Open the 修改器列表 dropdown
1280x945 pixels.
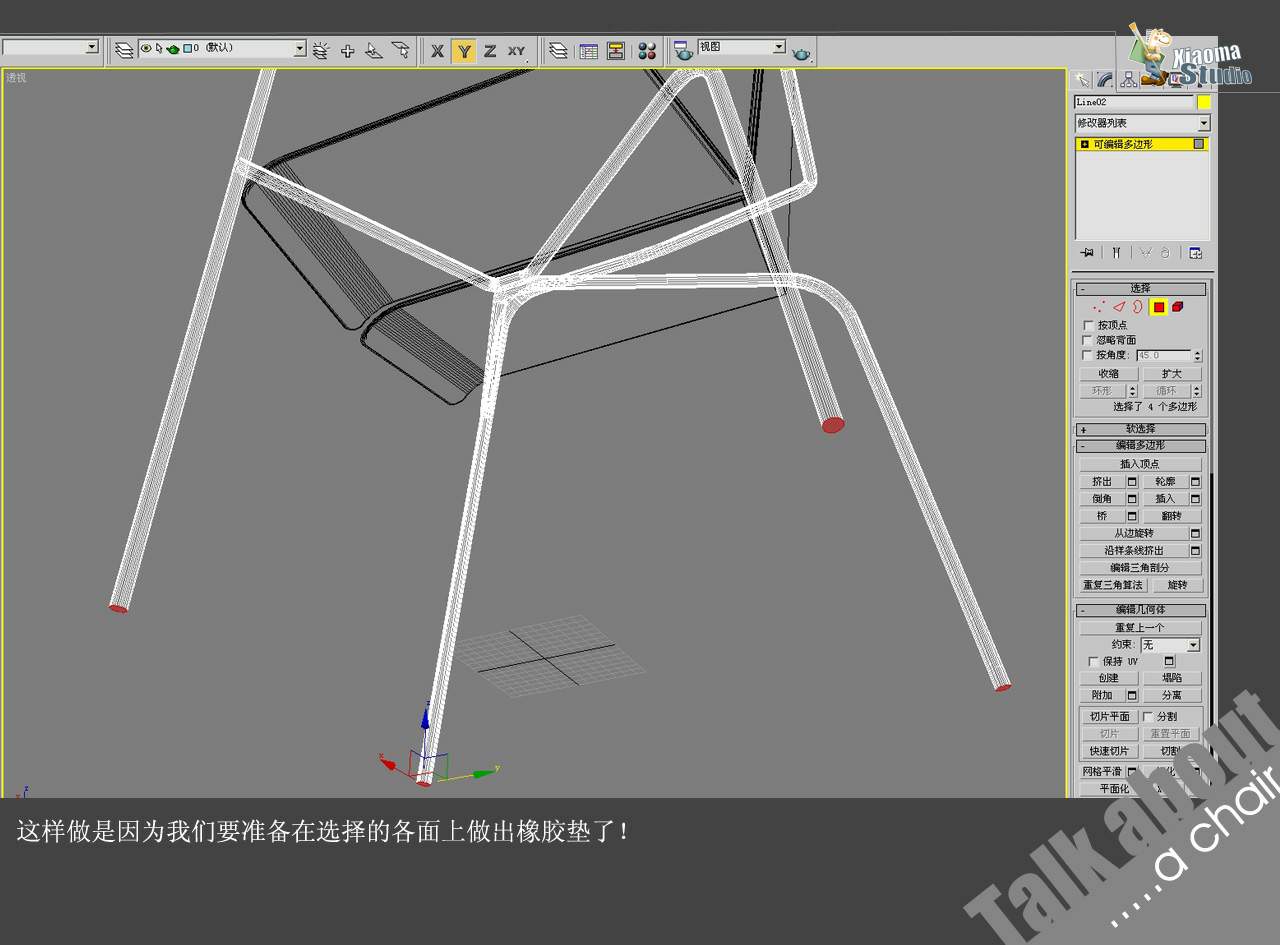point(1142,123)
